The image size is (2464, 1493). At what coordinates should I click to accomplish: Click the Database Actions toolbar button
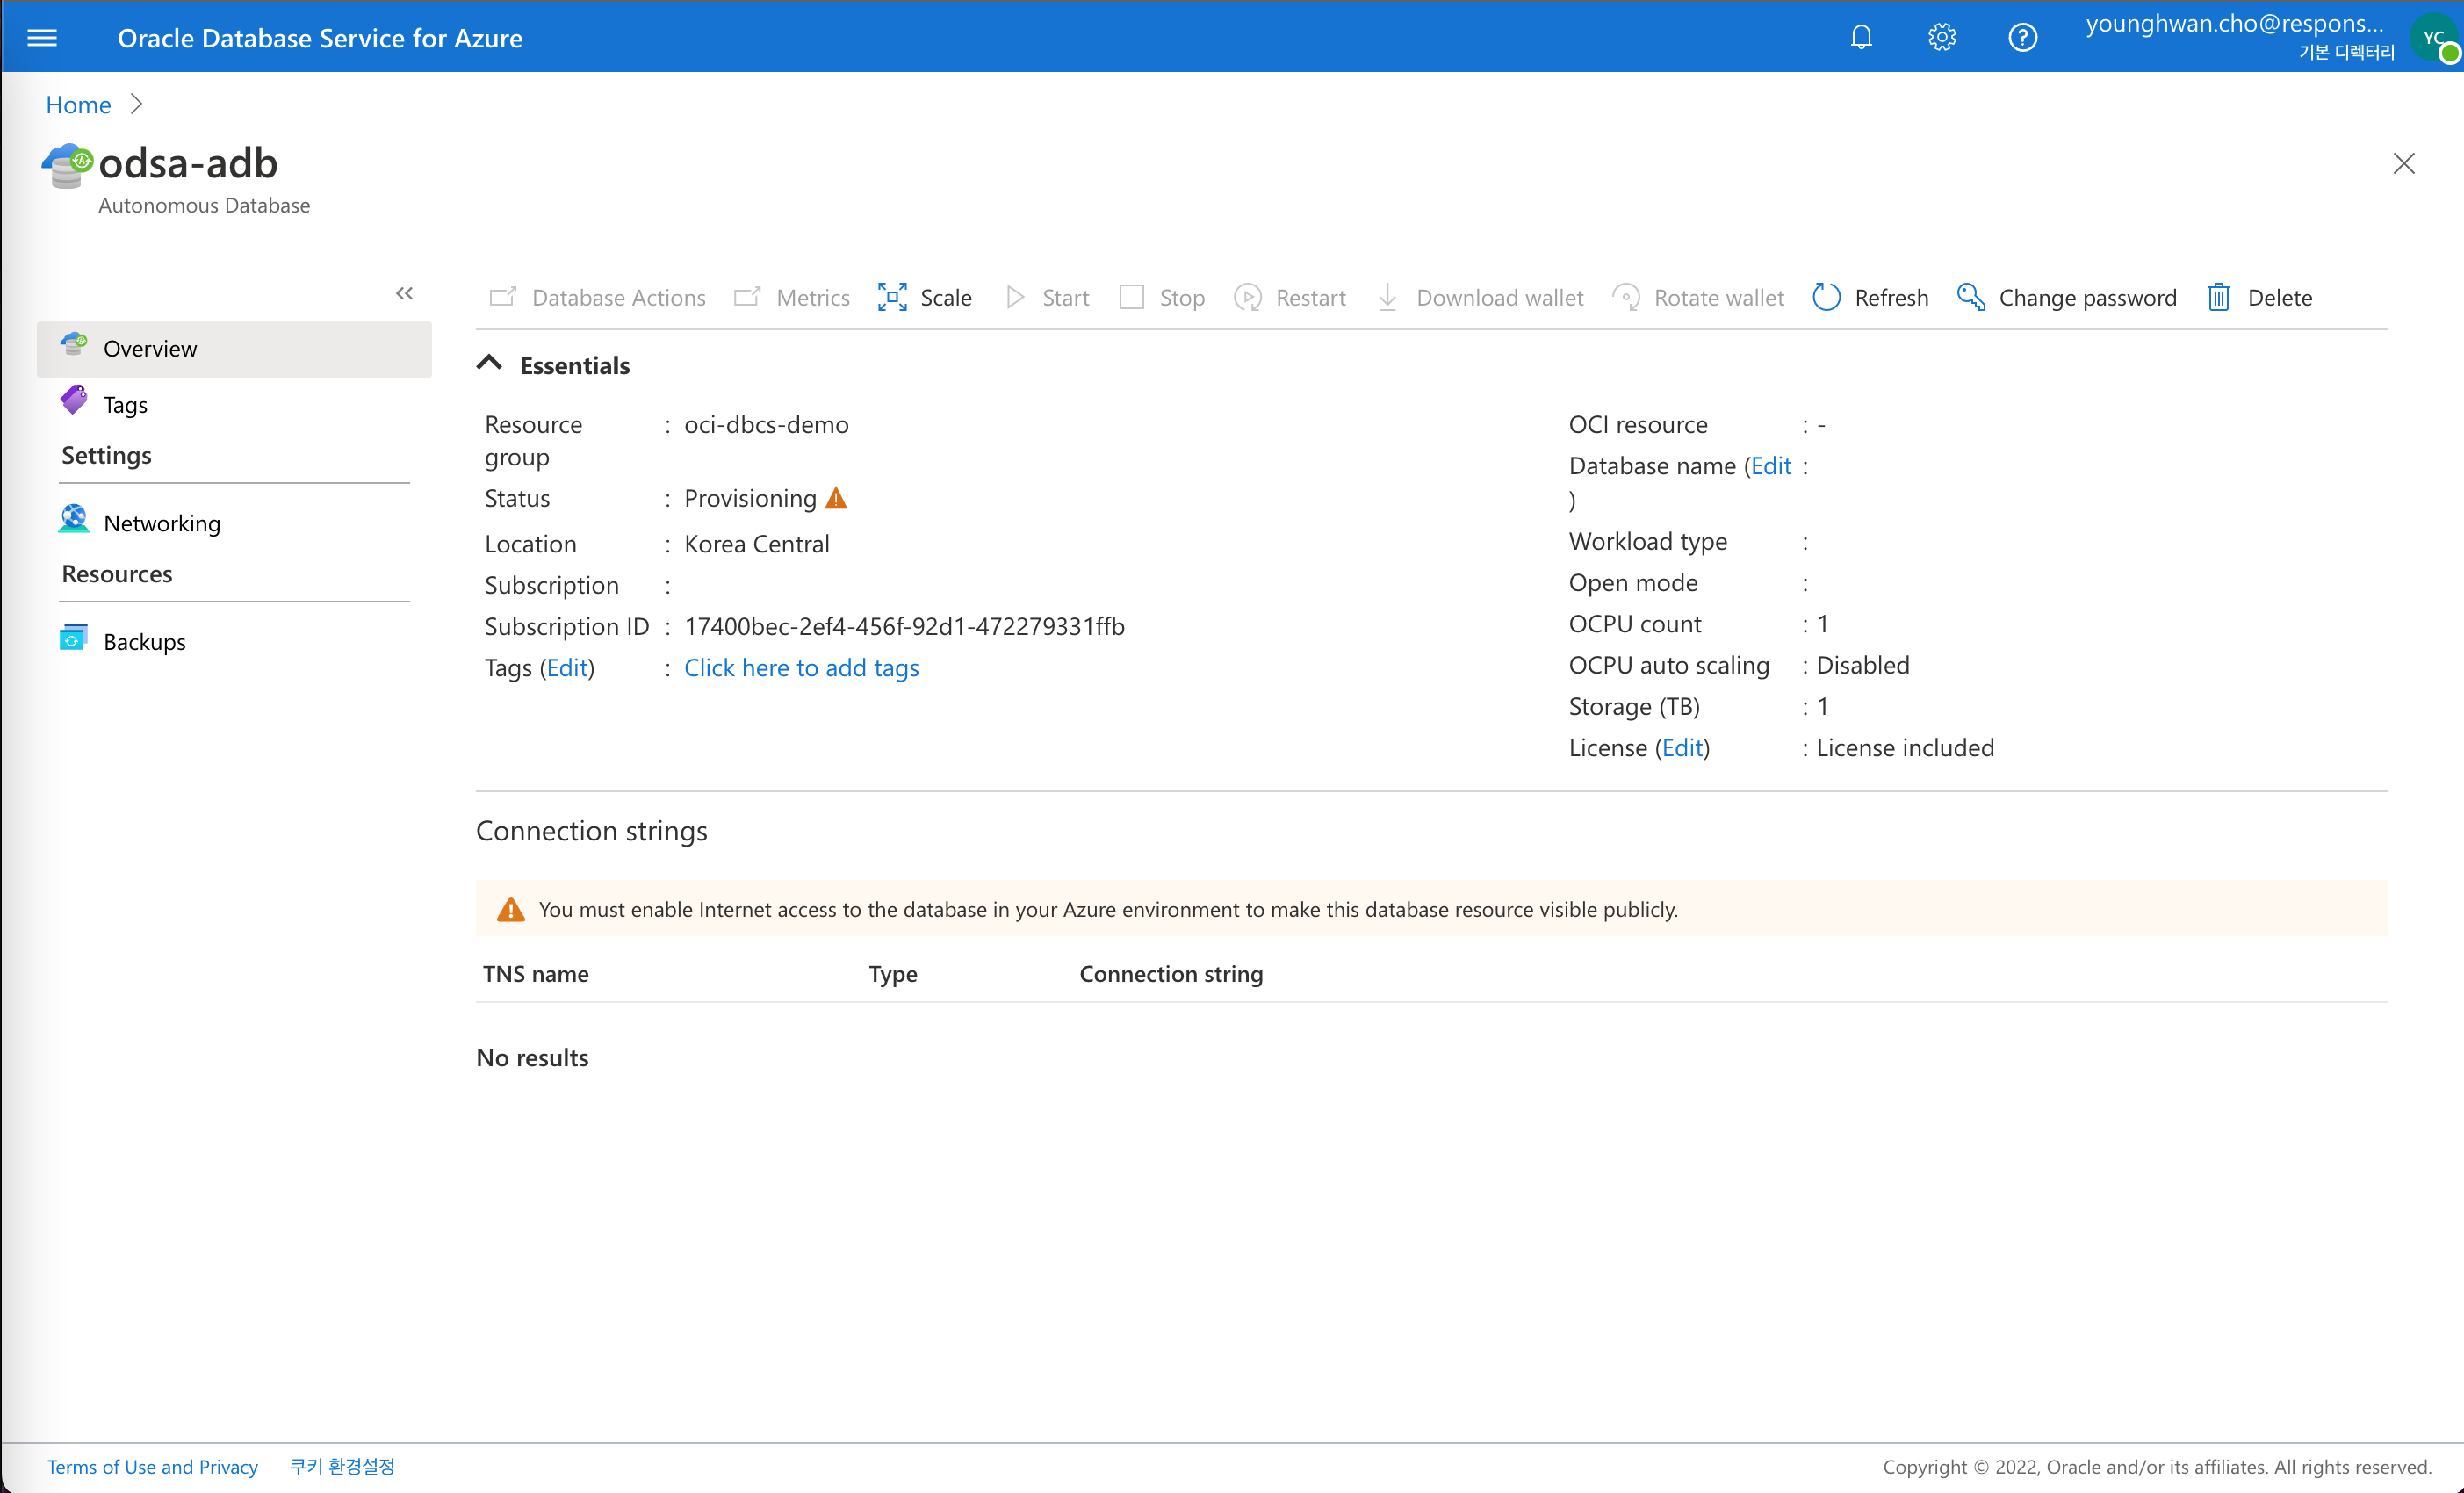tap(597, 297)
